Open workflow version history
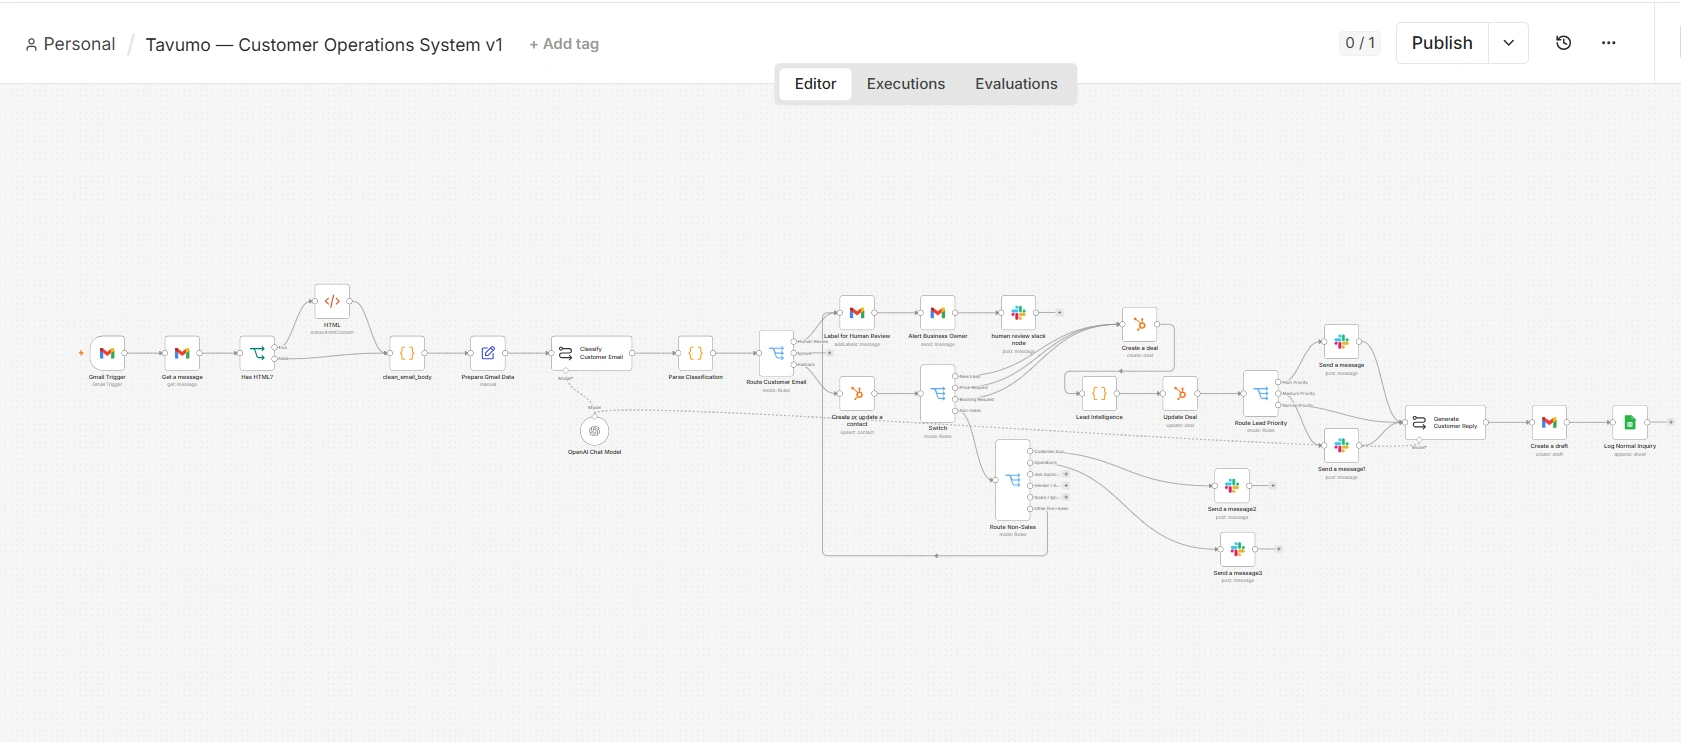1681x742 pixels. point(1564,43)
